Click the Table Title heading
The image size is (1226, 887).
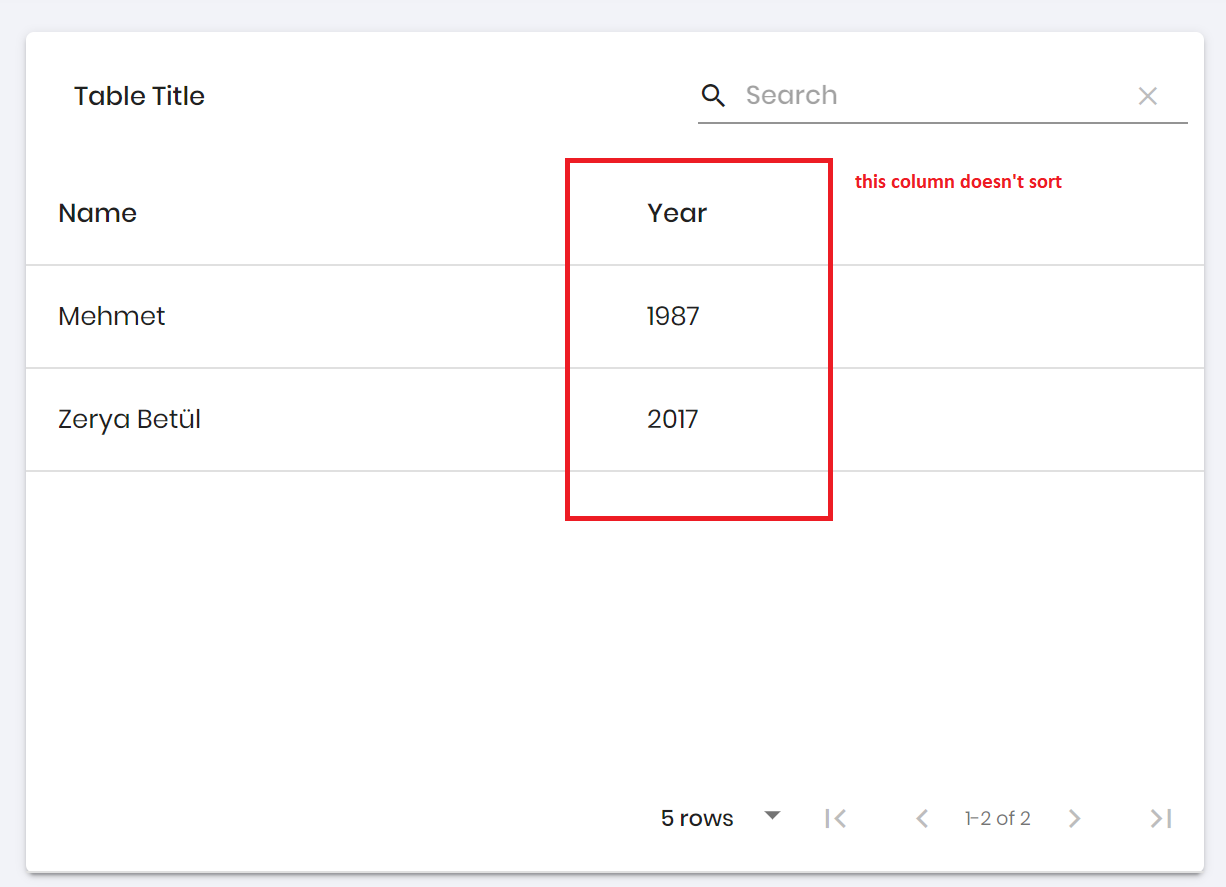point(139,95)
